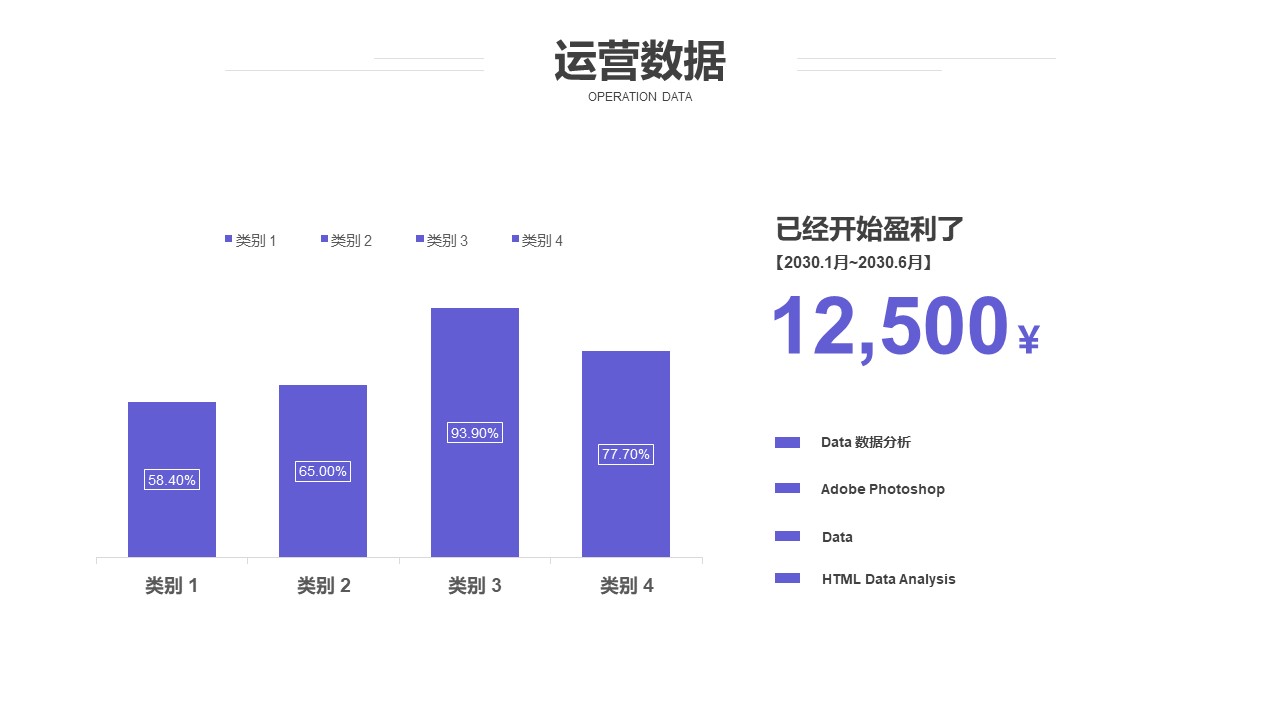Click the purple marker beside HTML Data Analysis

click(787, 578)
